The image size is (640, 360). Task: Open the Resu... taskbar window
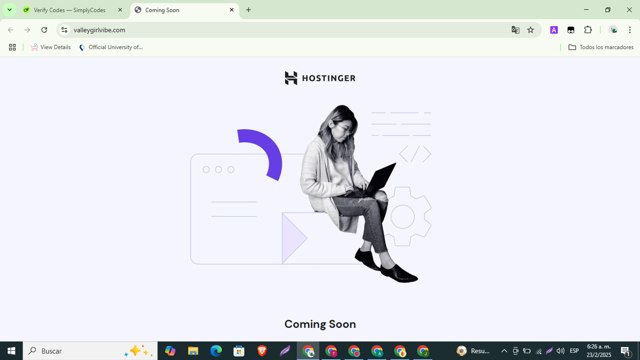[x=473, y=351]
